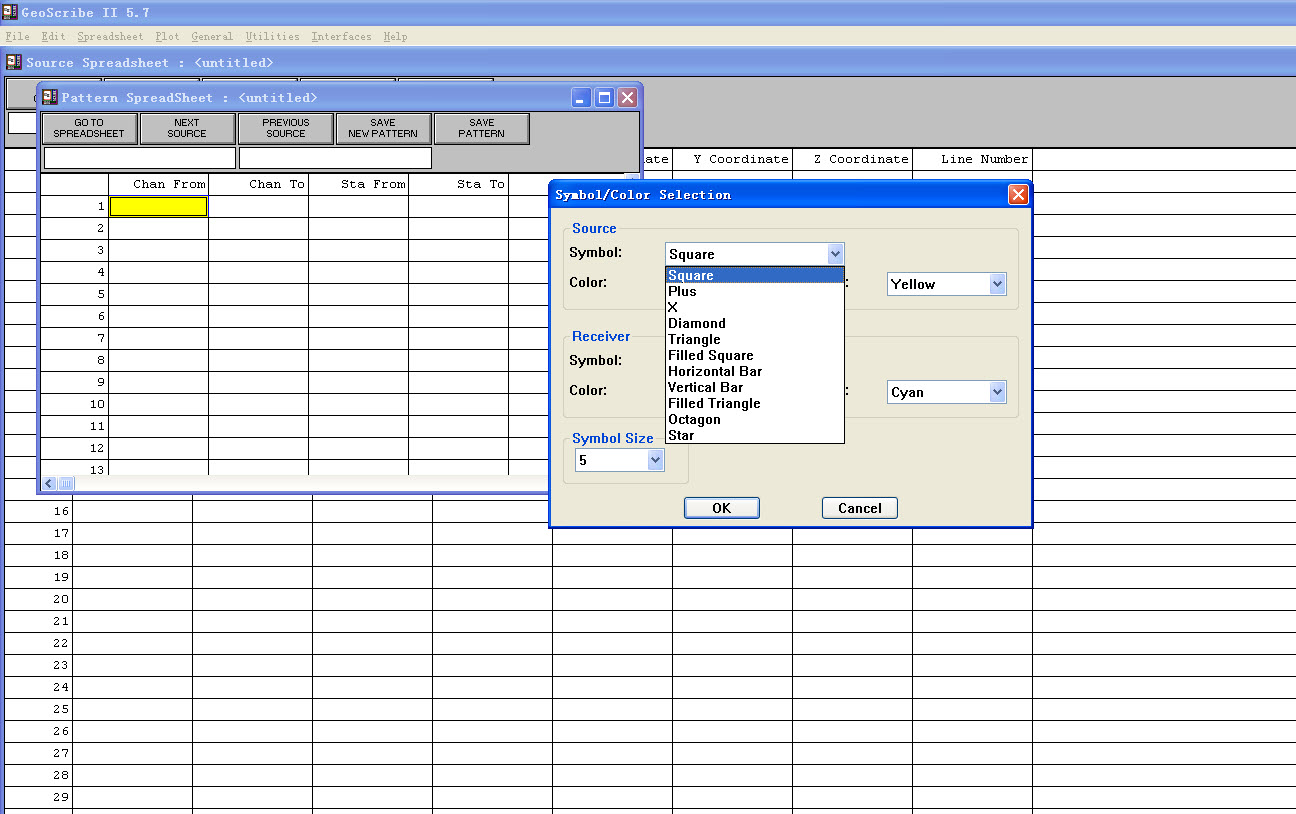
Task: Open the File menu
Action: 17,36
